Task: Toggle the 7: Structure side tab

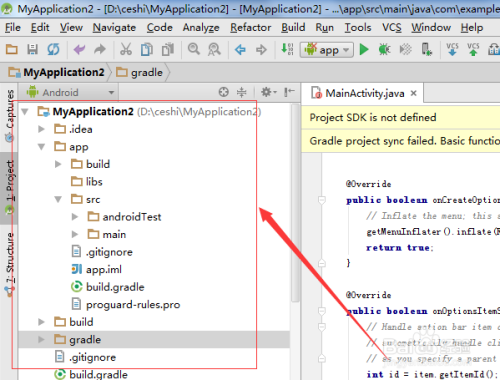Action: tap(10, 264)
